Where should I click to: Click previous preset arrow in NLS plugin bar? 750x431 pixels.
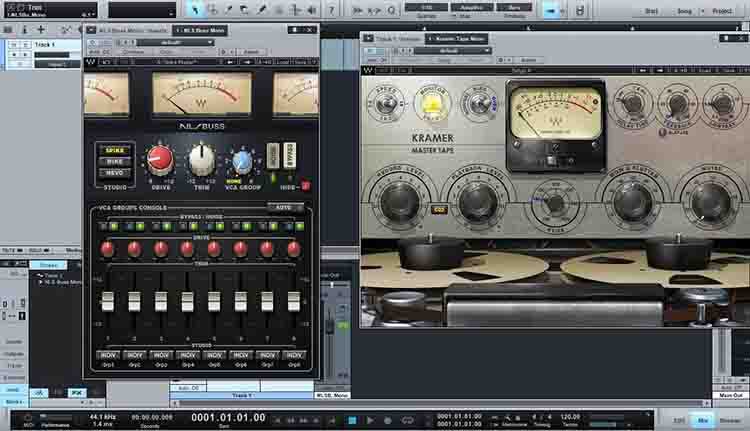click(x=230, y=62)
